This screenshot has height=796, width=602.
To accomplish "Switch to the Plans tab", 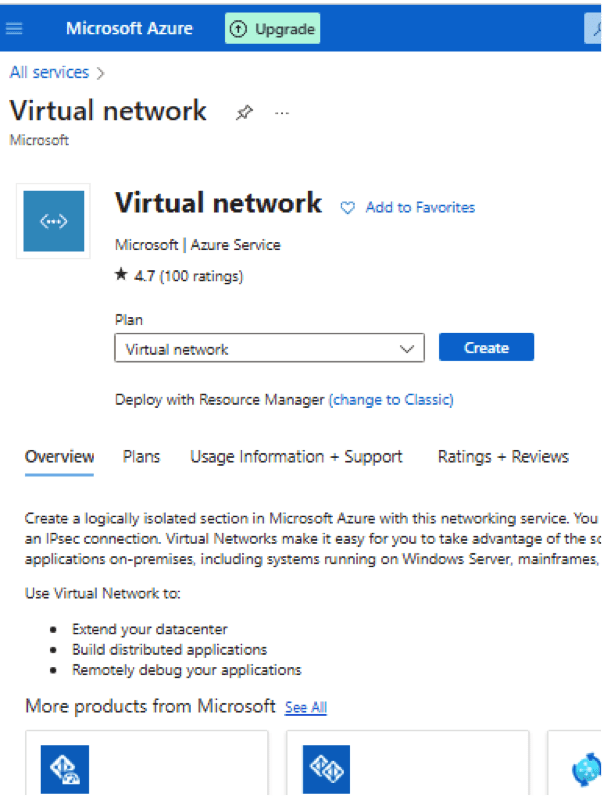I will (x=141, y=456).
